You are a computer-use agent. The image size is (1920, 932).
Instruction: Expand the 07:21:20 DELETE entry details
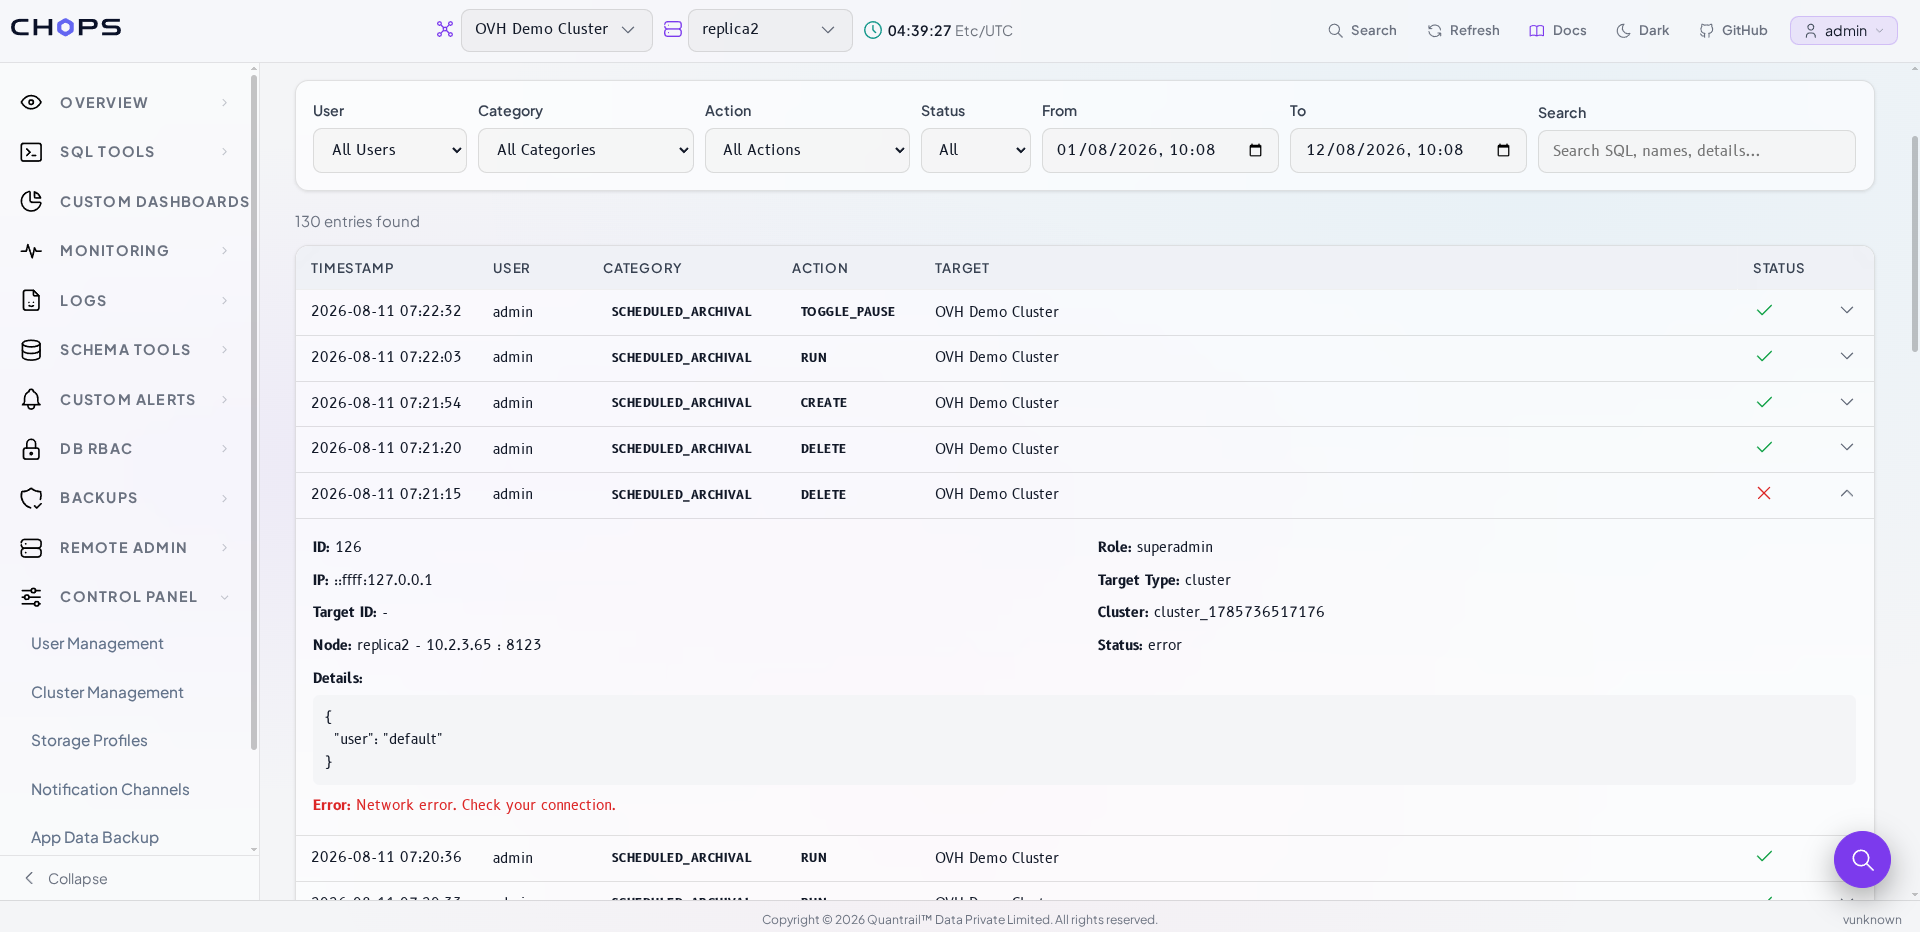[1847, 448]
